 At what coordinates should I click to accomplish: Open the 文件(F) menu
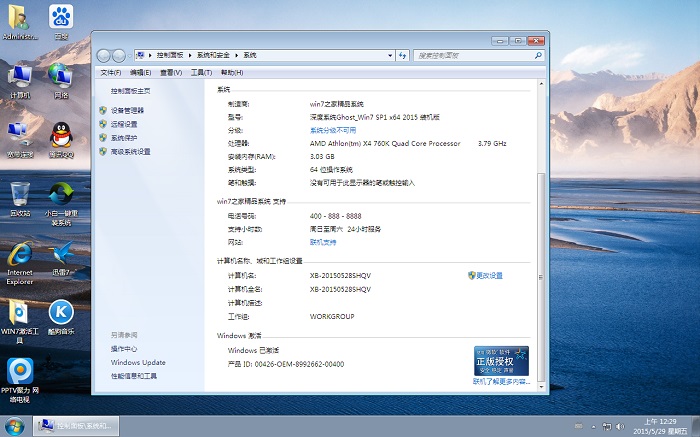(111, 72)
